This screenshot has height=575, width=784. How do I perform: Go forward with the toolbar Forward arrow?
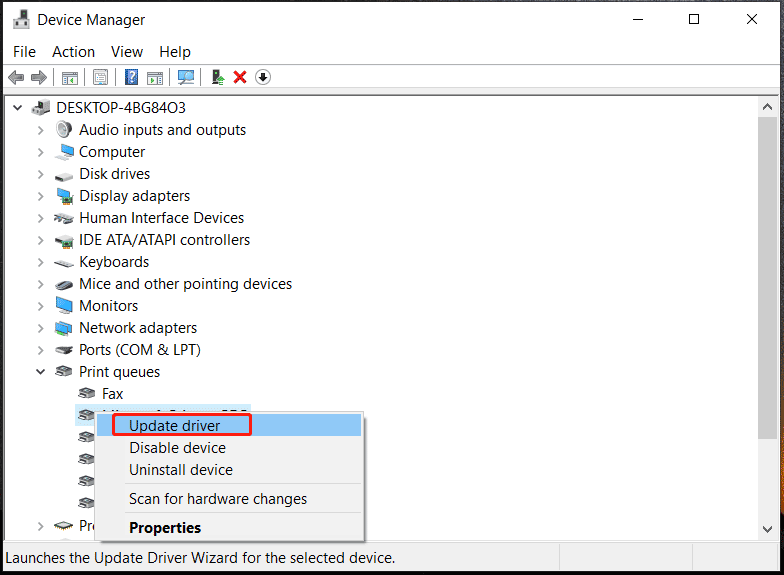tap(39, 78)
